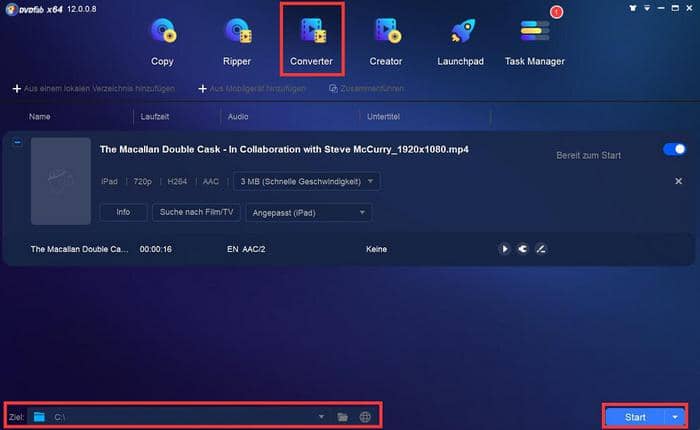Viewport: 700px width, 430px height.
Task: Click the video thumbnail preview
Action: coord(61,181)
